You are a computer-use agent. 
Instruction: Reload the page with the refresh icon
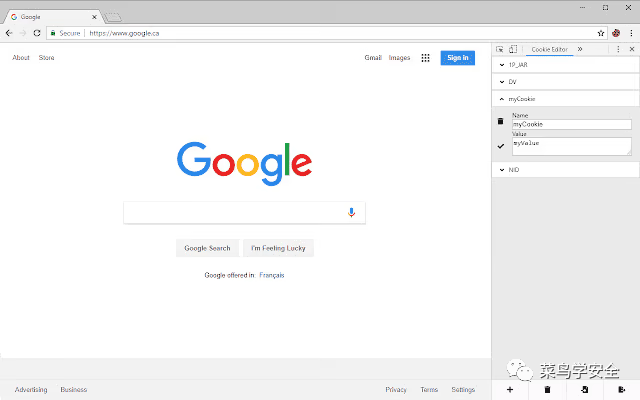point(37,33)
